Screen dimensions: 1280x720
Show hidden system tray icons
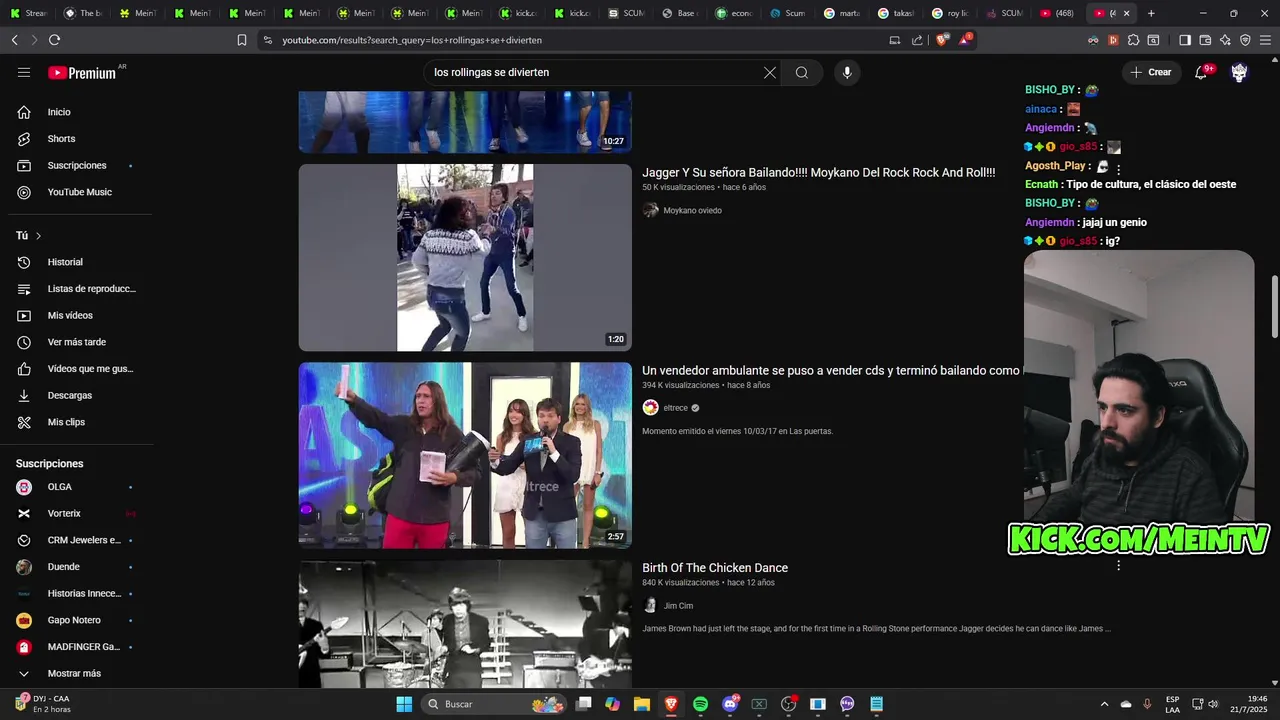coord(1104,704)
